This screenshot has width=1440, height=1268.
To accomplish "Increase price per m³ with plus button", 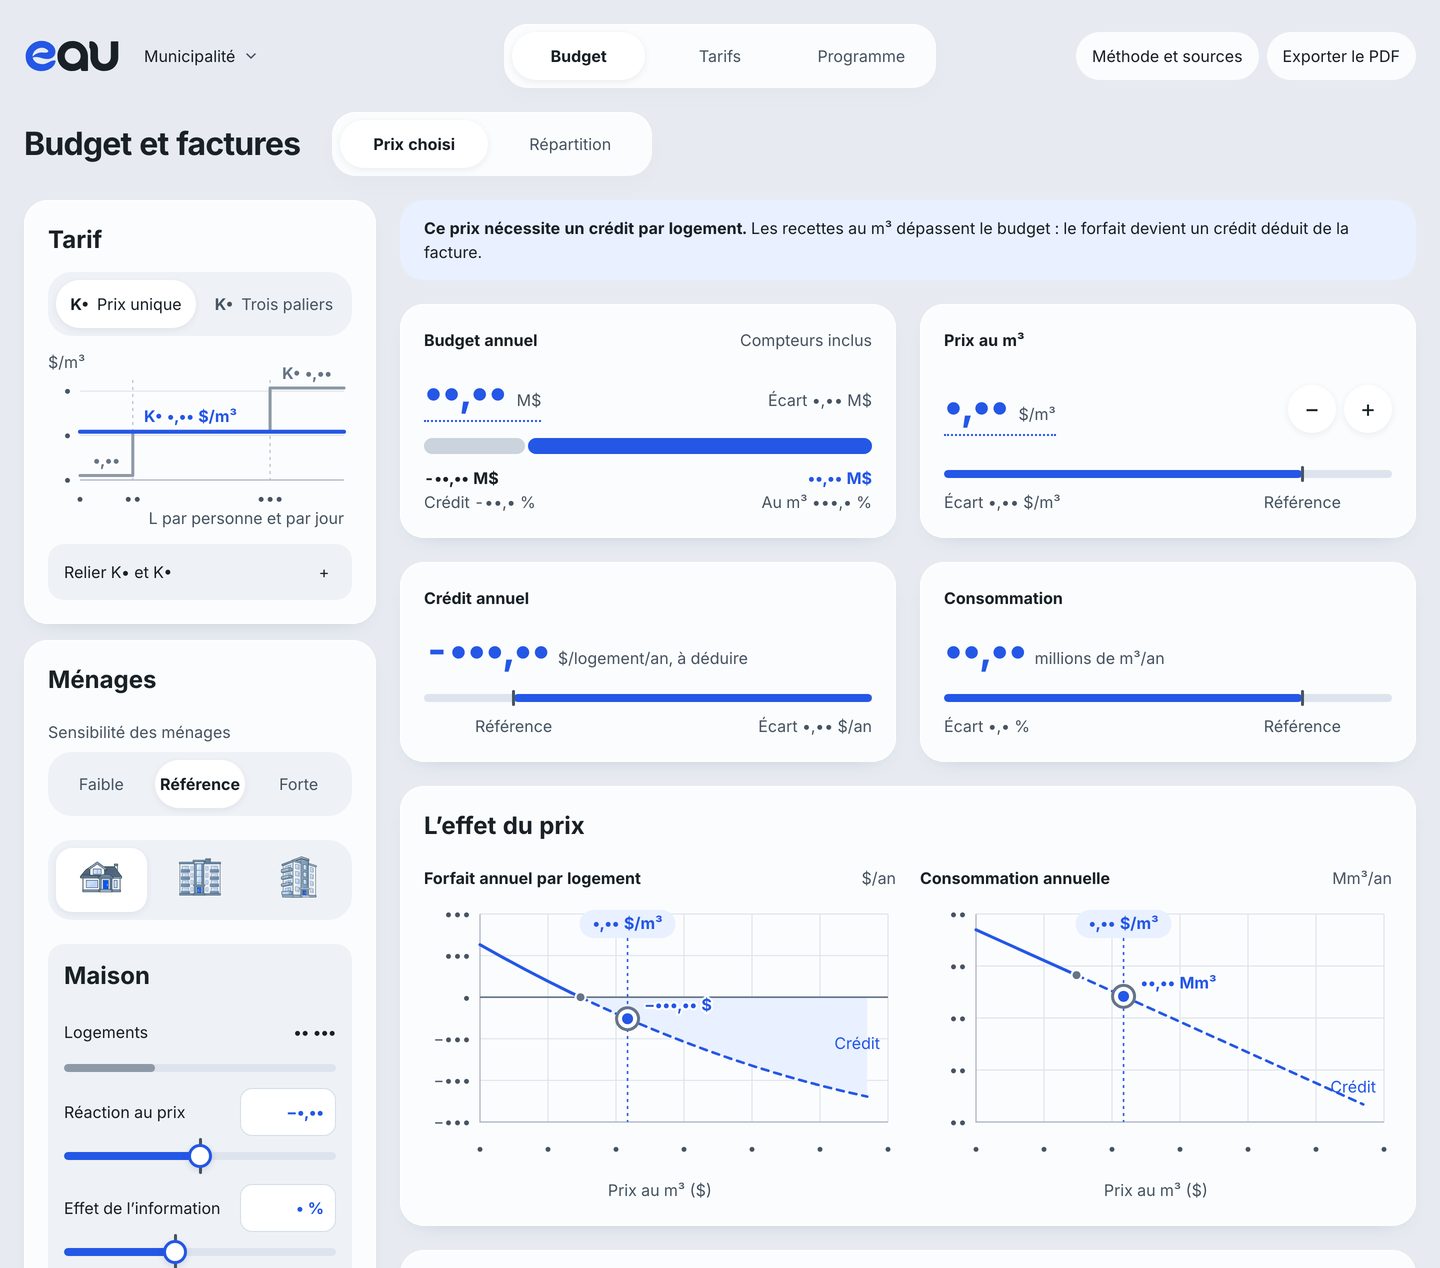I will (x=1368, y=410).
